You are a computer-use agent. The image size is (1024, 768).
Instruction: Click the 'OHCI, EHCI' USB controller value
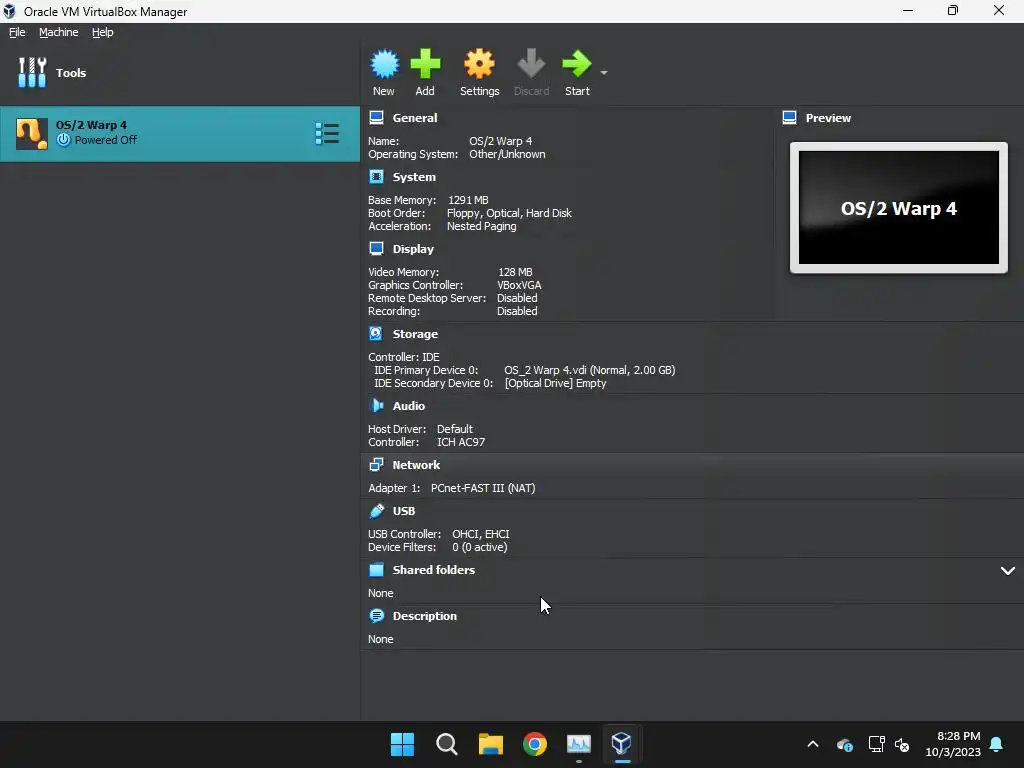(x=481, y=534)
